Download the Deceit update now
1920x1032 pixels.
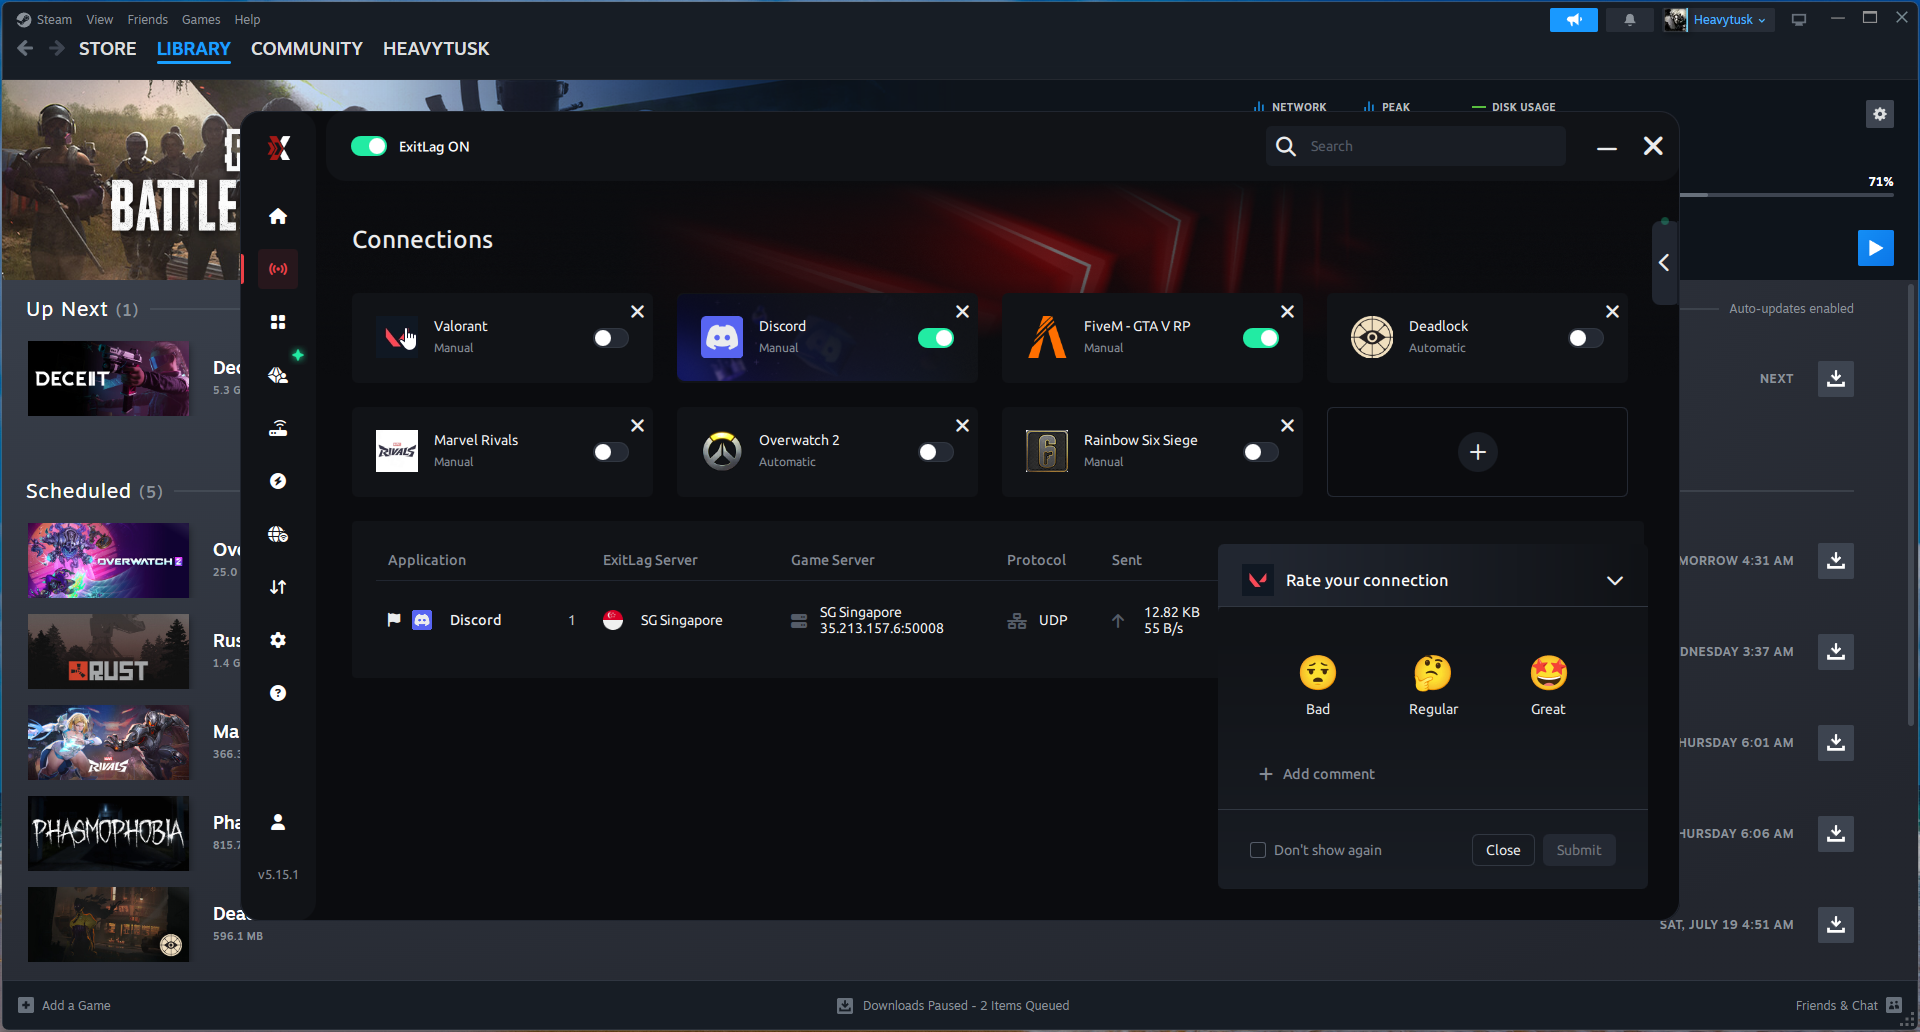tap(1836, 379)
